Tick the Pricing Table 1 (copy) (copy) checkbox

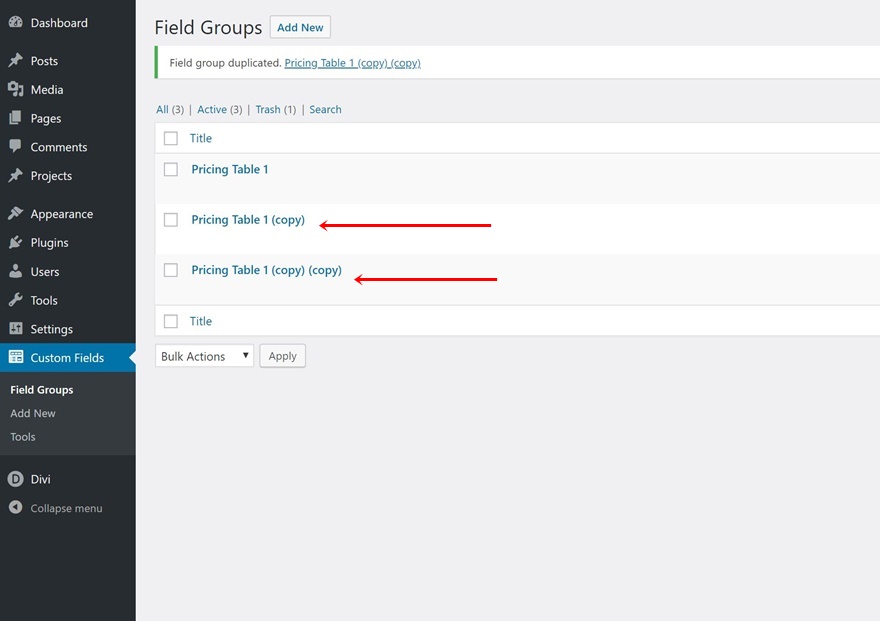pos(171,270)
